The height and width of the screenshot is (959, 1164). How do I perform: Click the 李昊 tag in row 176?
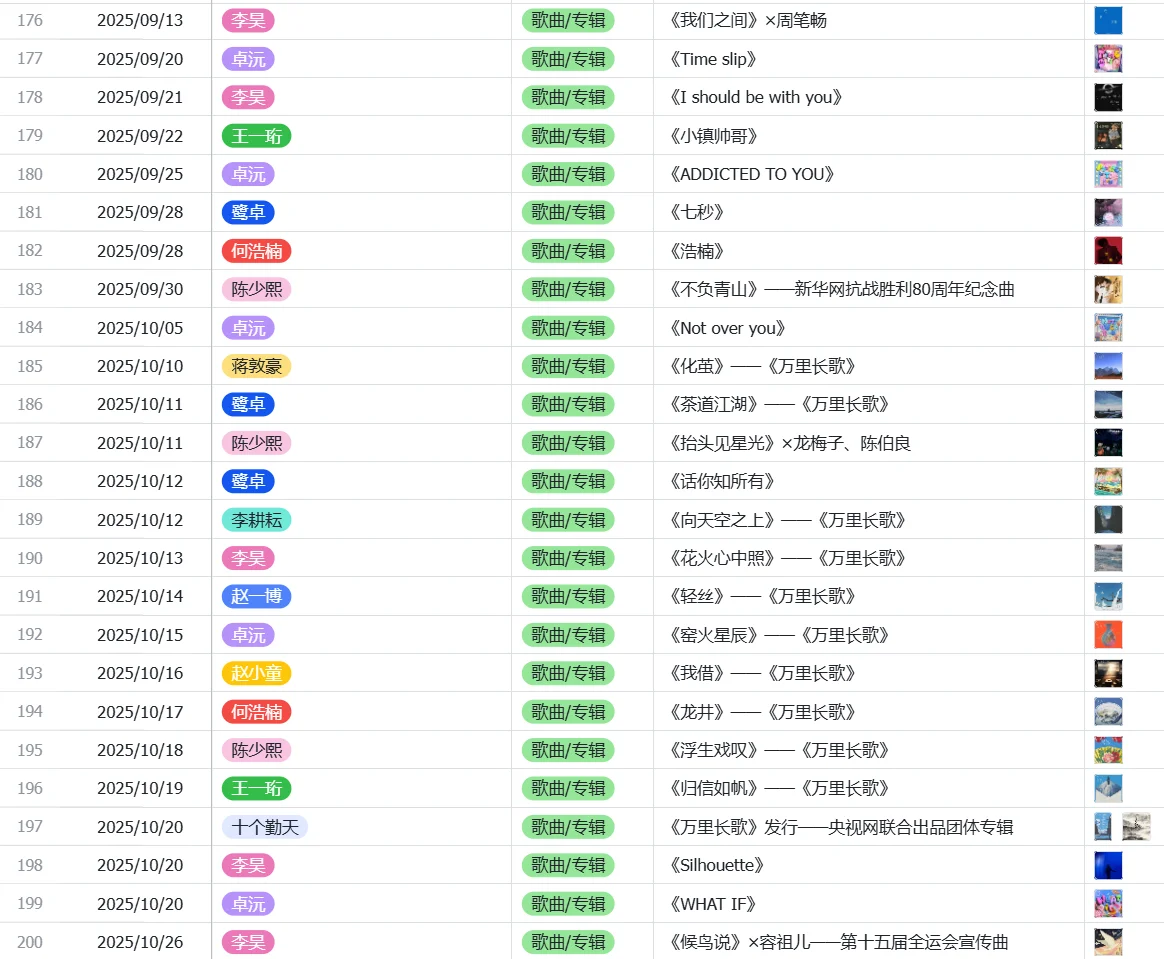tap(248, 21)
